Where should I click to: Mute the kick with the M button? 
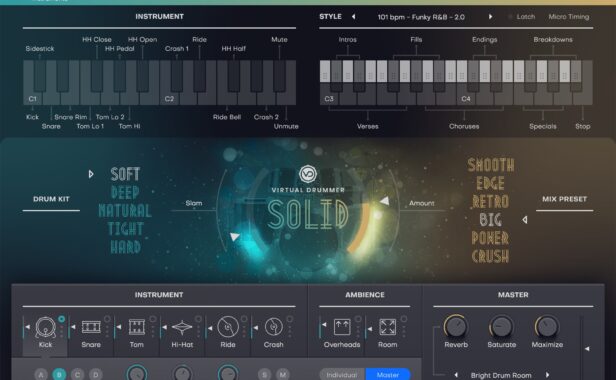[283, 374]
